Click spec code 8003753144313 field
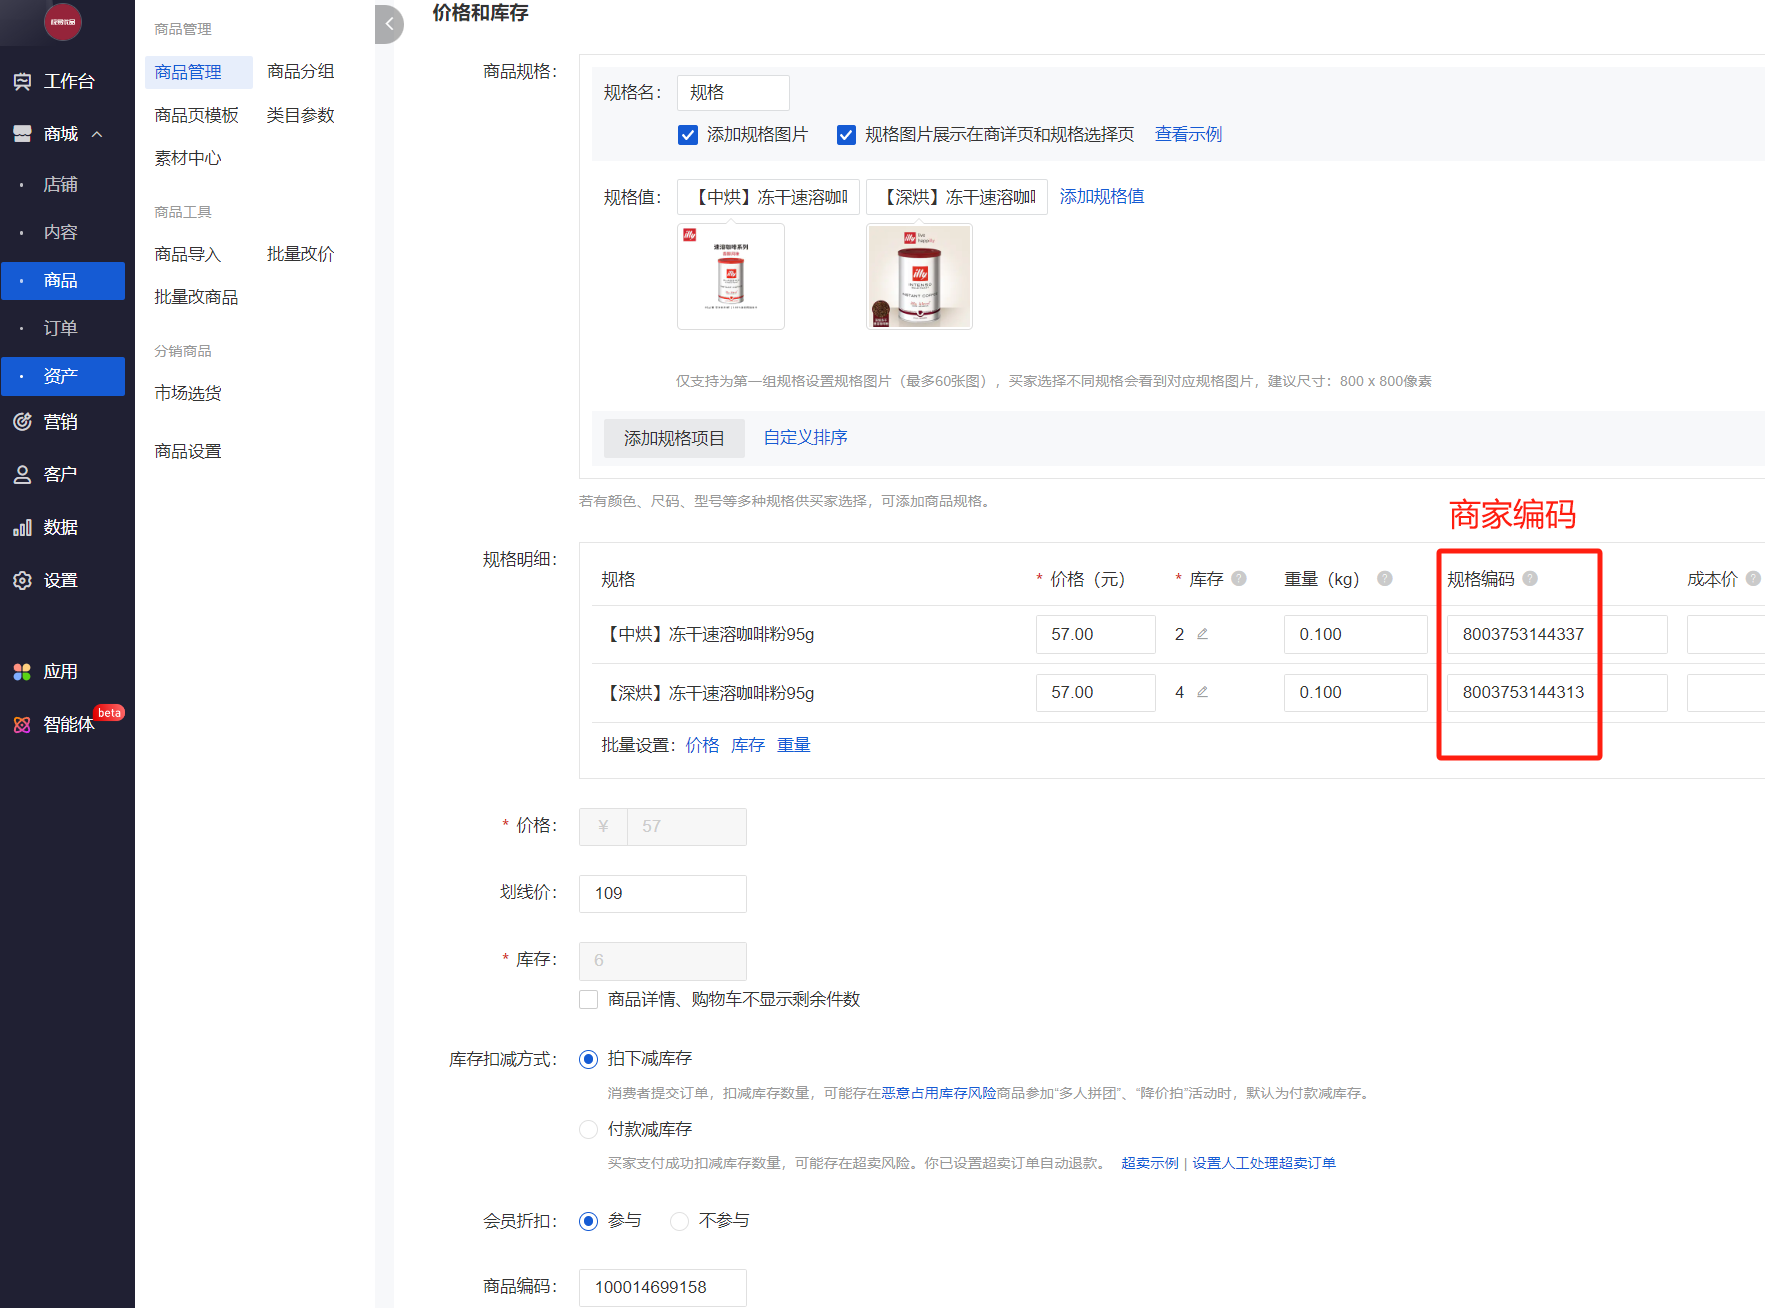The height and width of the screenshot is (1308, 1765). (1557, 693)
